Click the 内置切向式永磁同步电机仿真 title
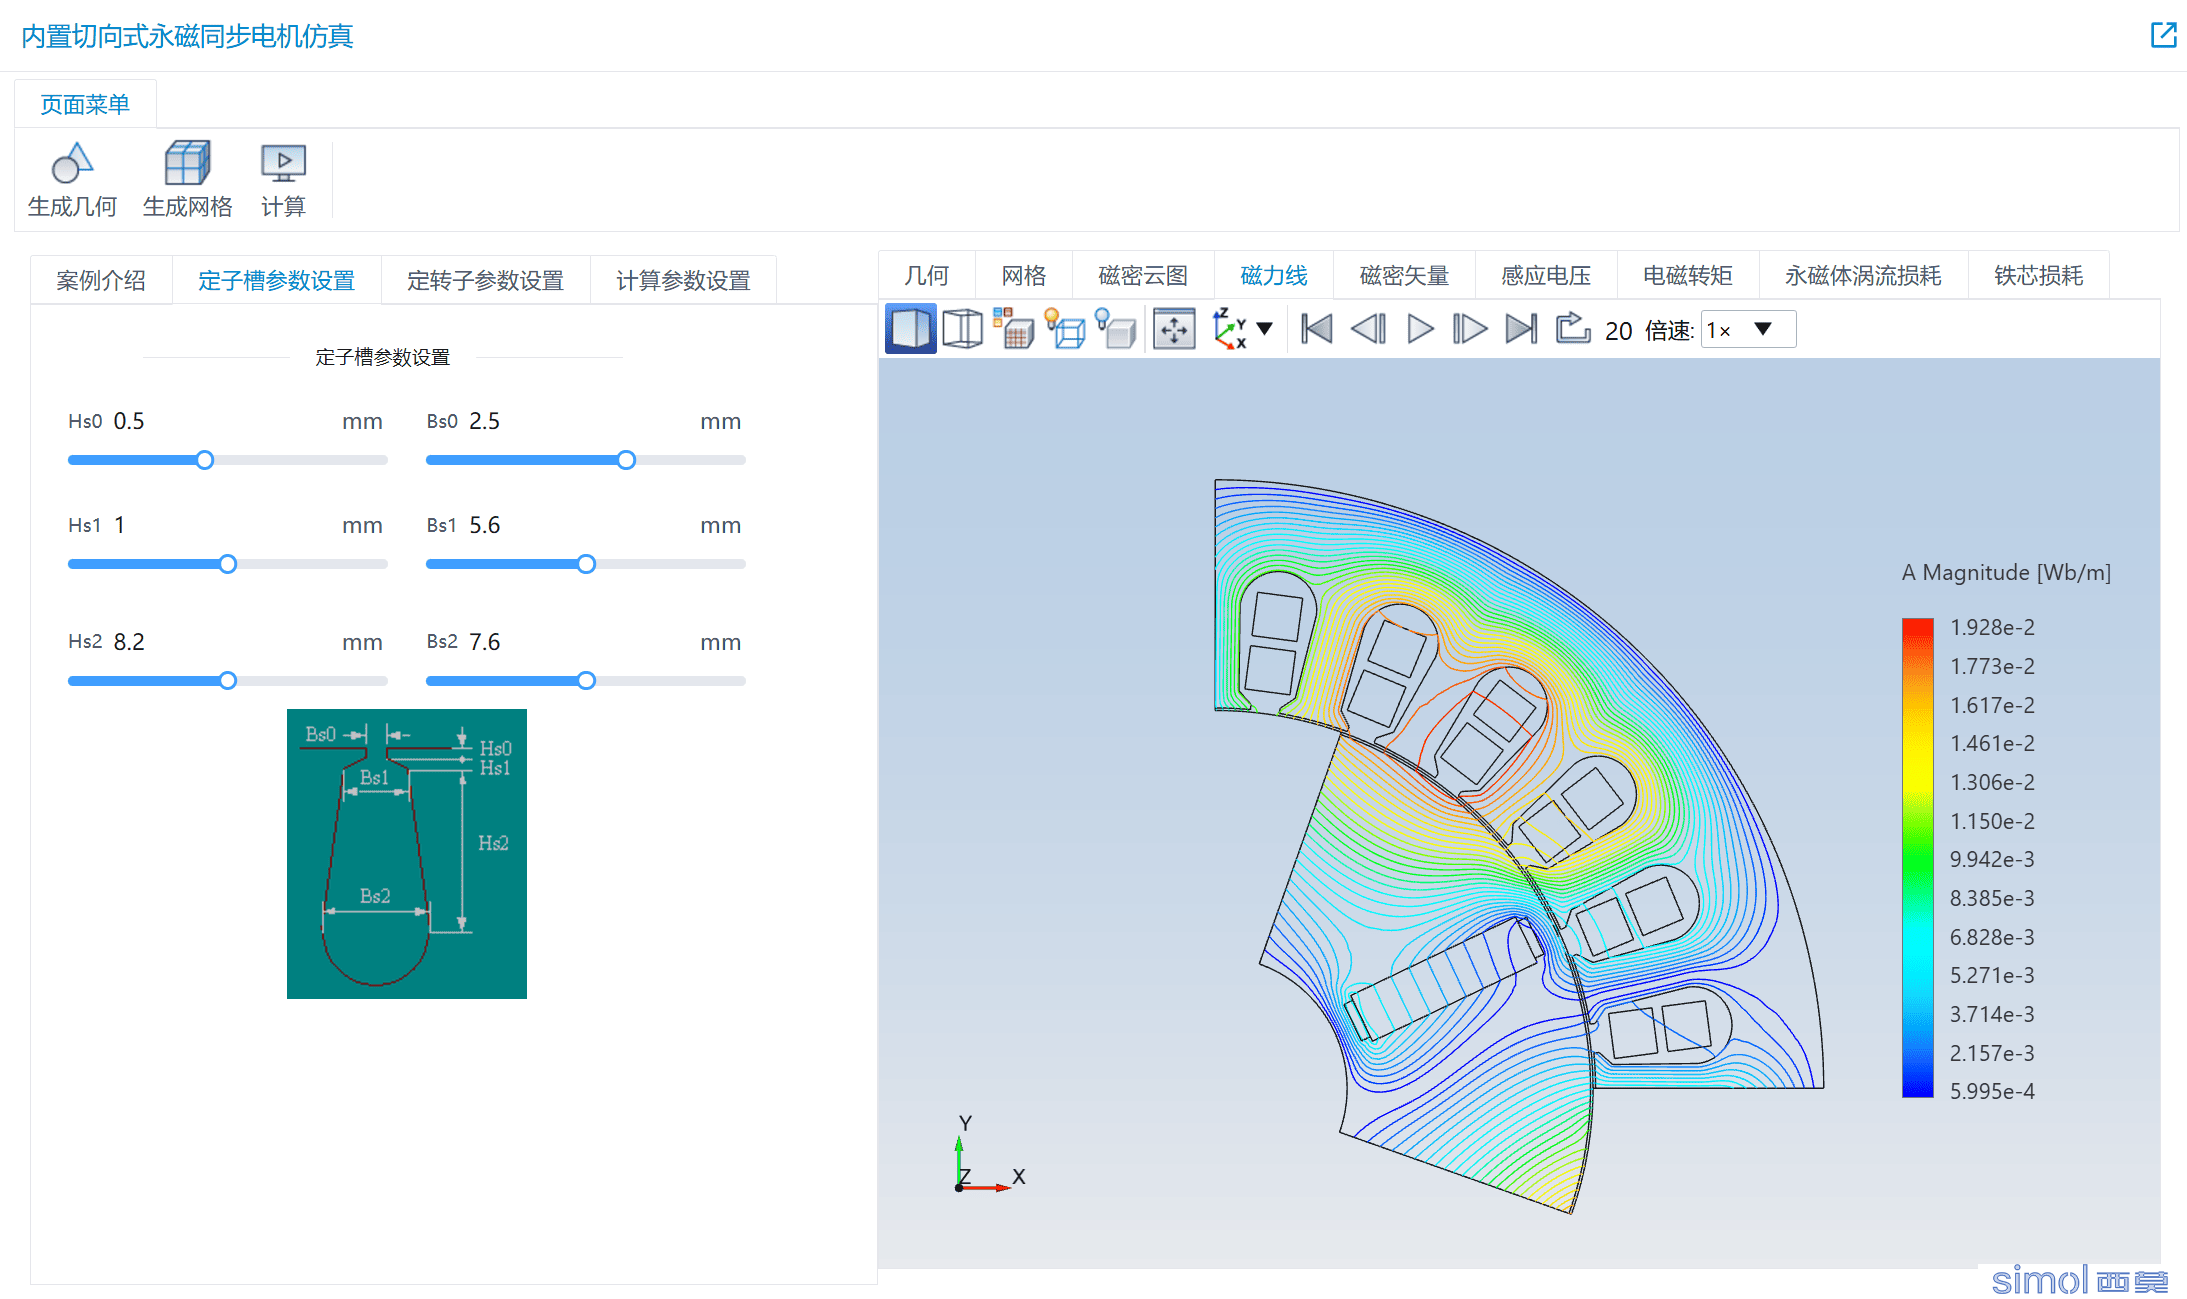This screenshot has width=2187, height=1299. pos(187,37)
